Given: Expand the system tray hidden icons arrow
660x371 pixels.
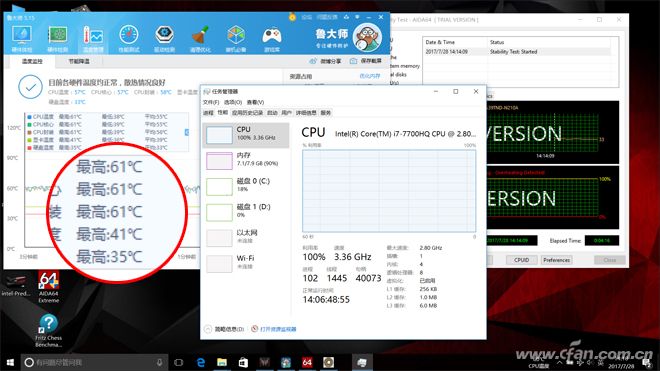Looking at the screenshot, I should (x=559, y=363).
